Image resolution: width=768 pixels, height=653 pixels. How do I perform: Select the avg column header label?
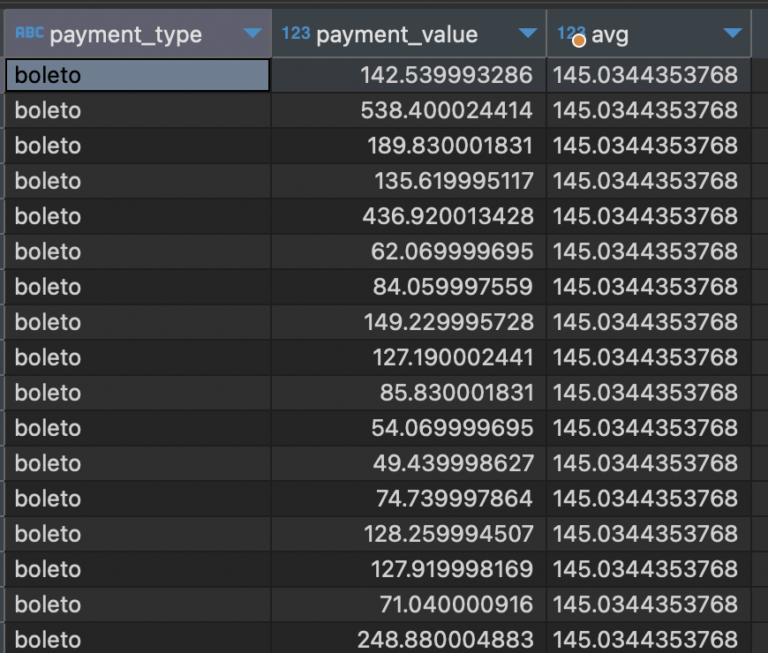609,35
